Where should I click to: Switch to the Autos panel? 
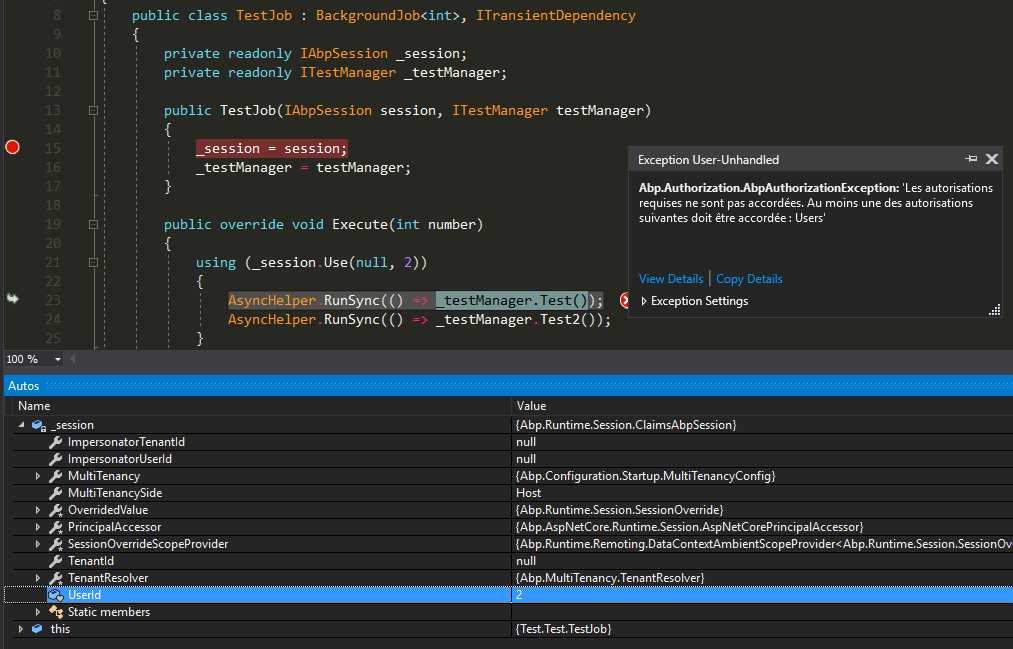coord(23,385)
